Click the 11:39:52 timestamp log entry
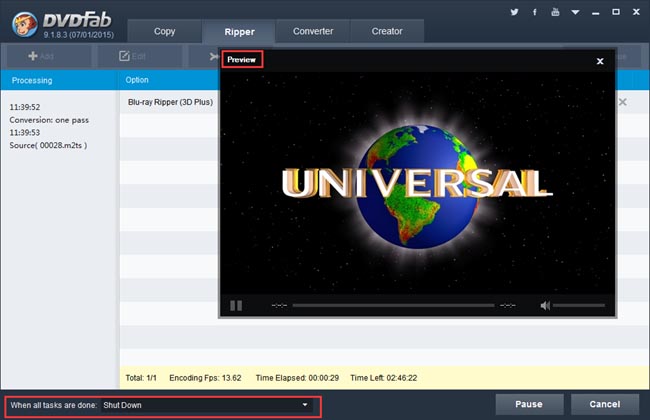The width and height of the screenshot is (650, 420). (25, 107)
